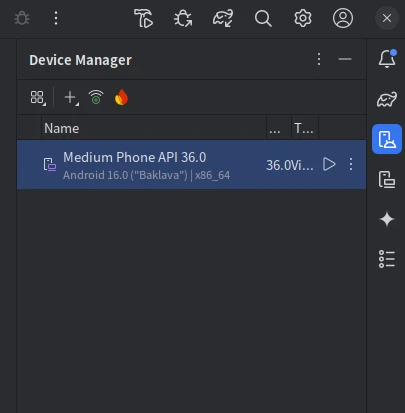This screenshot has height=413, width=405.
Task: Click the '...' column header
Action: pos(279,128)
